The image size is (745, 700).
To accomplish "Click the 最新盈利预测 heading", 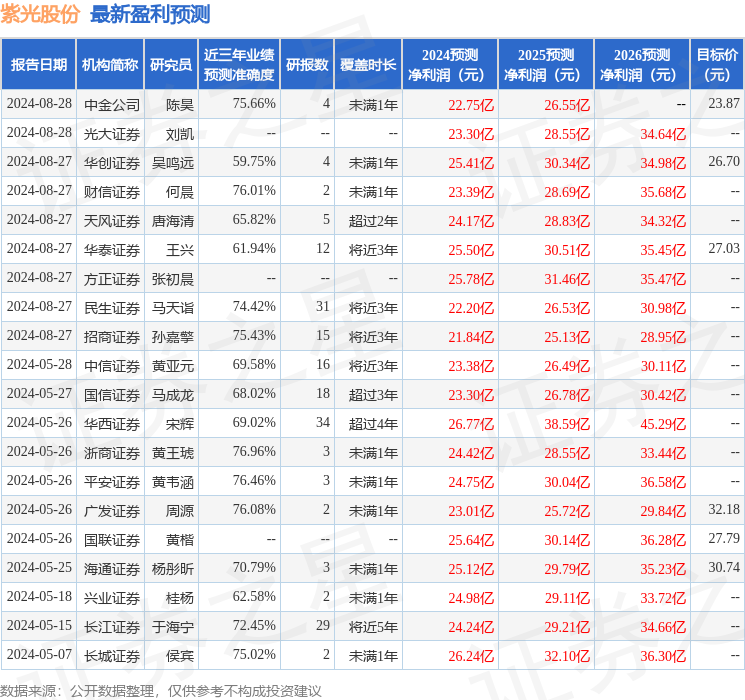I will (x=150, y=14).
